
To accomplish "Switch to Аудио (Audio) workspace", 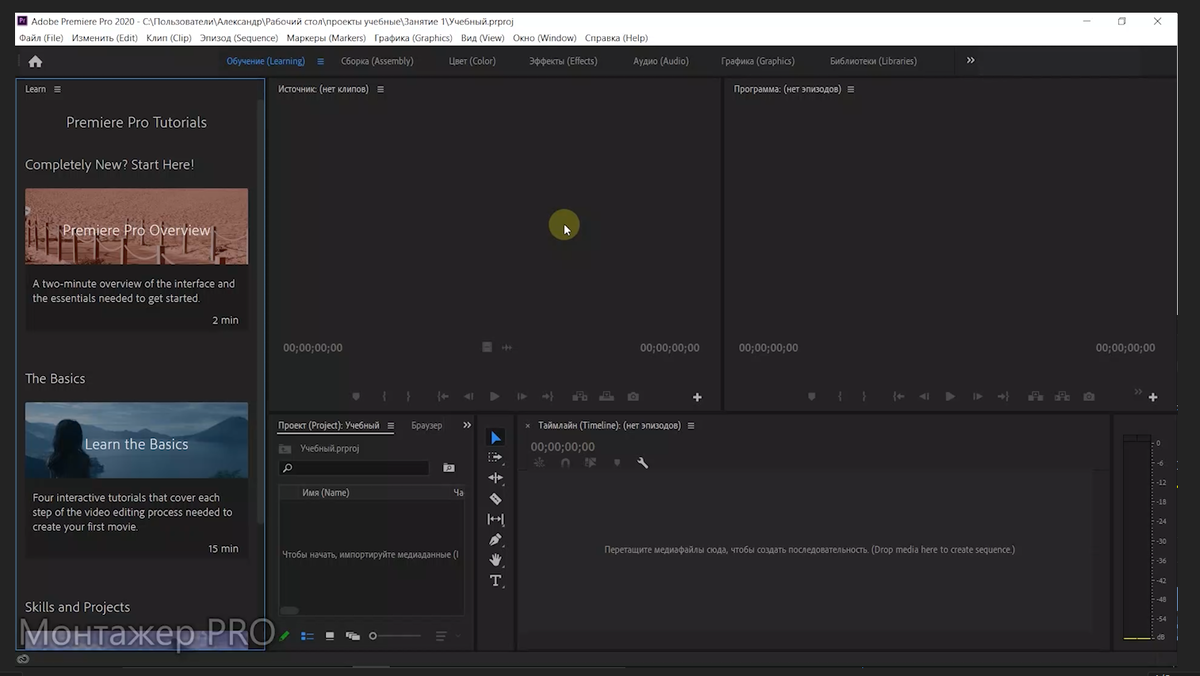I will coord(661,61).
